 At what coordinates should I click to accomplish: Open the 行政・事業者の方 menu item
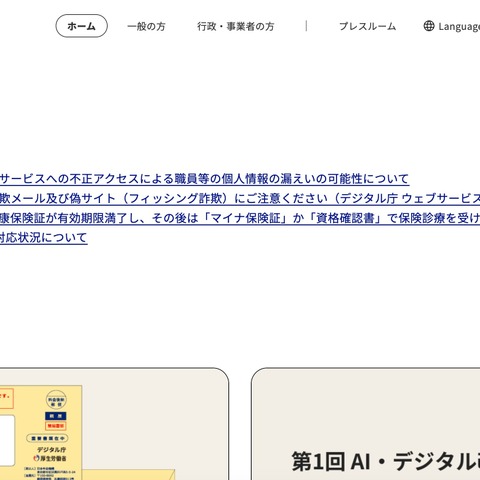pos(236,26)
